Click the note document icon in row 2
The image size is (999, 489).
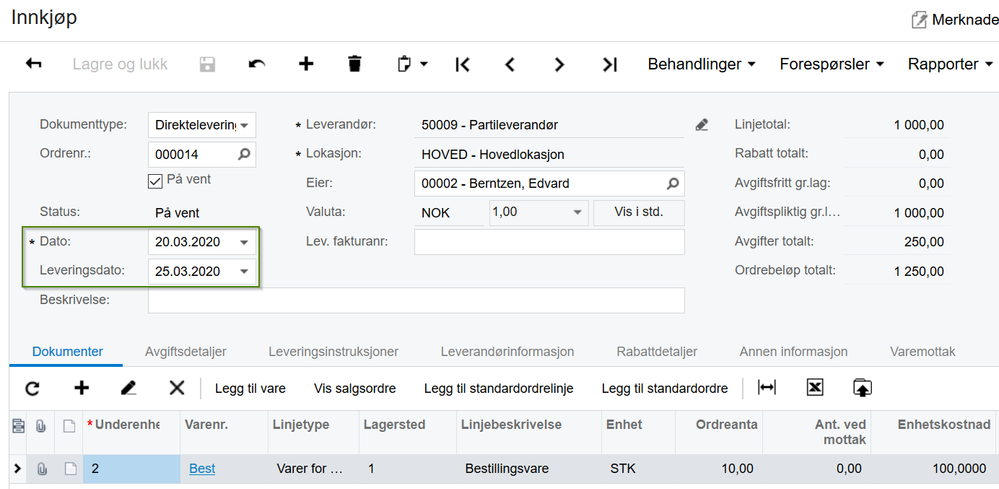(69, 469)
